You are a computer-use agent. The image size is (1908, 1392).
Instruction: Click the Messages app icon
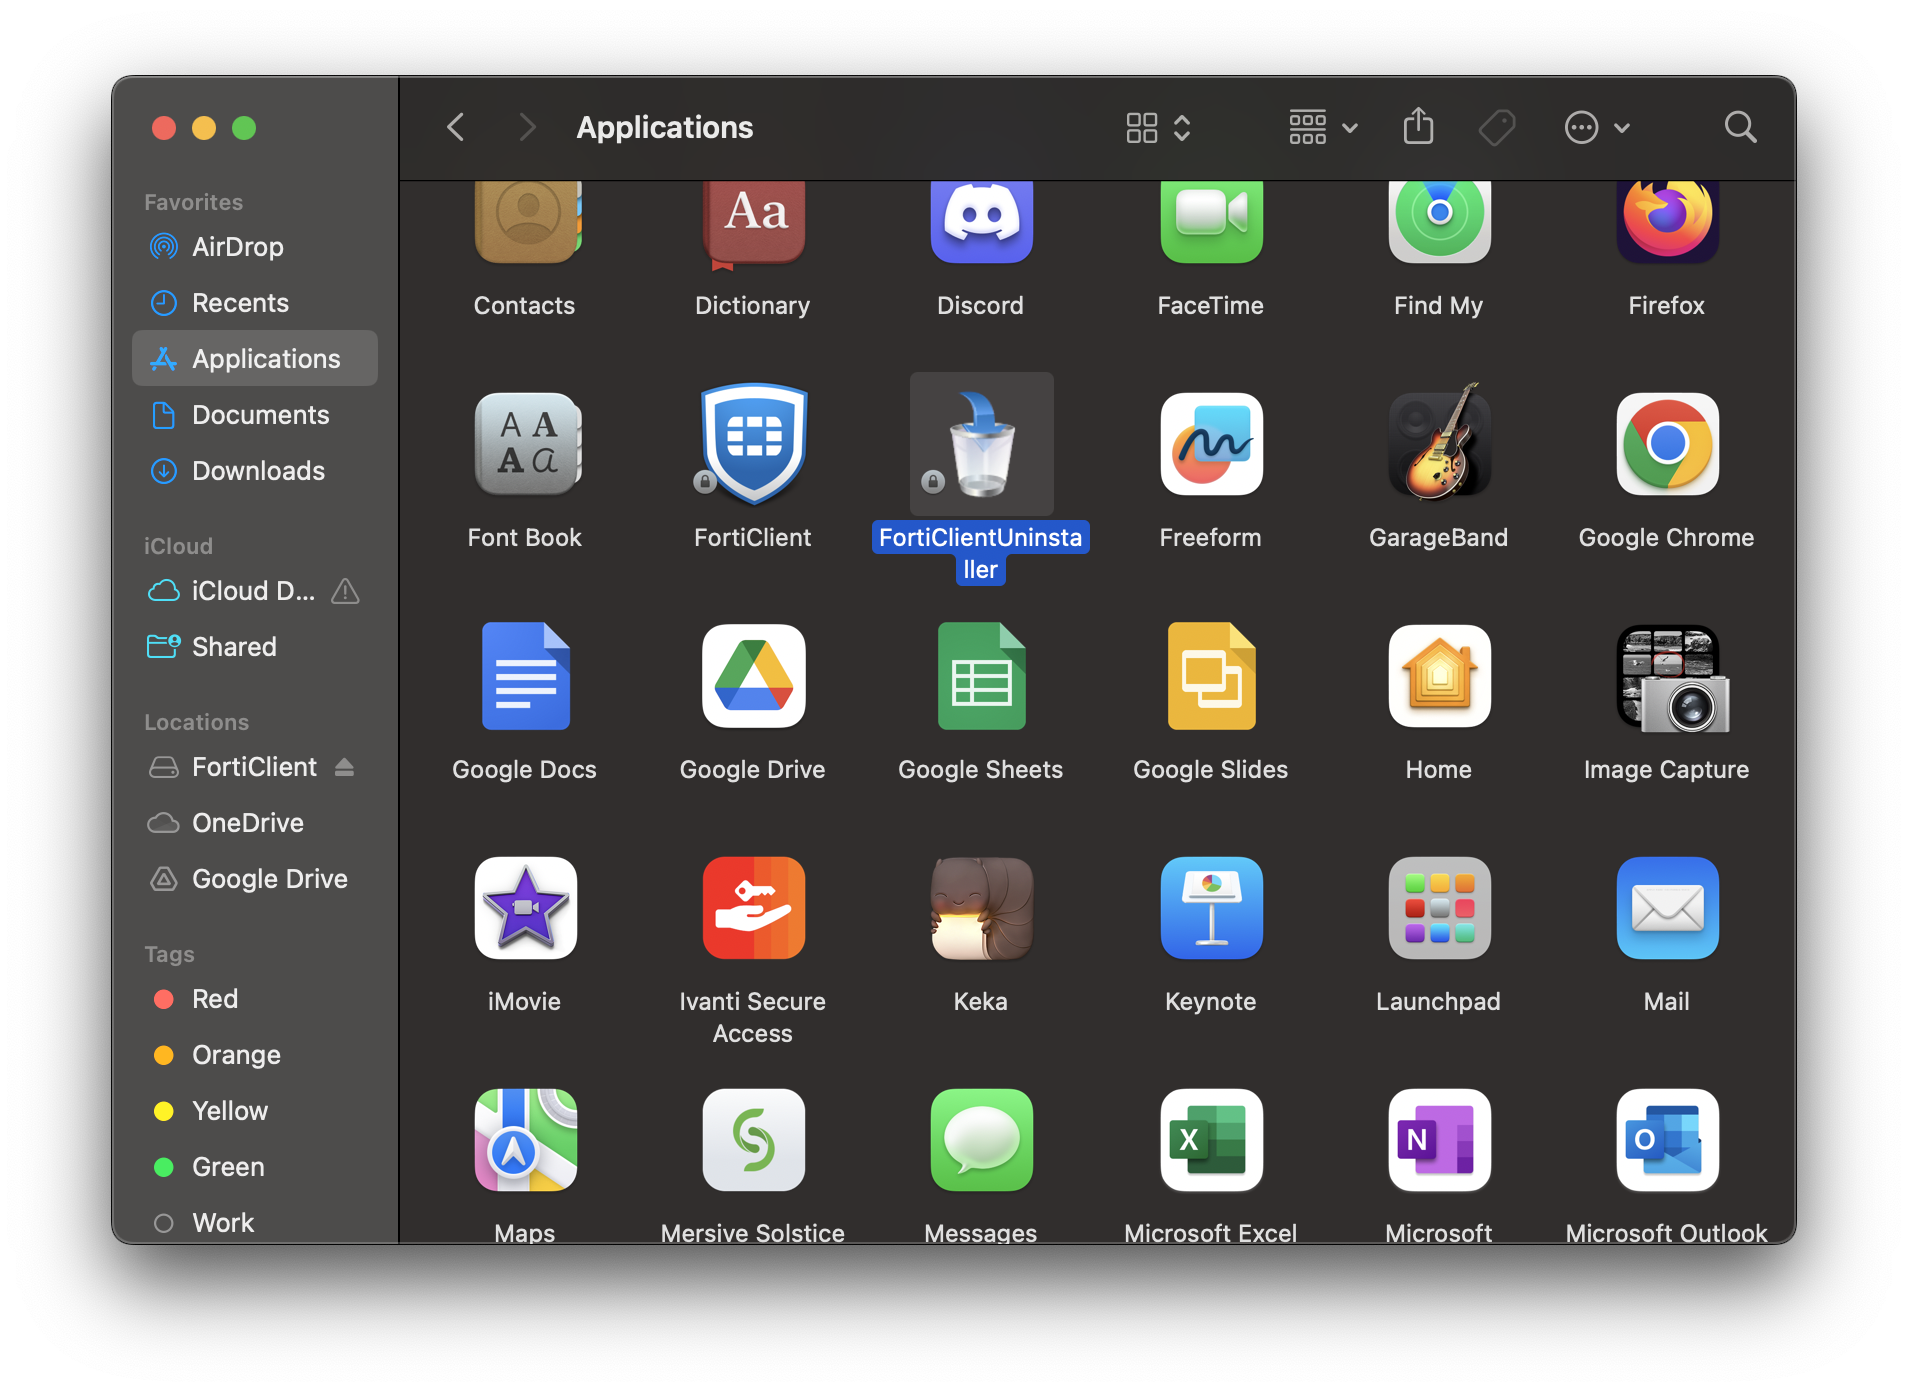tap(982, 1140)
